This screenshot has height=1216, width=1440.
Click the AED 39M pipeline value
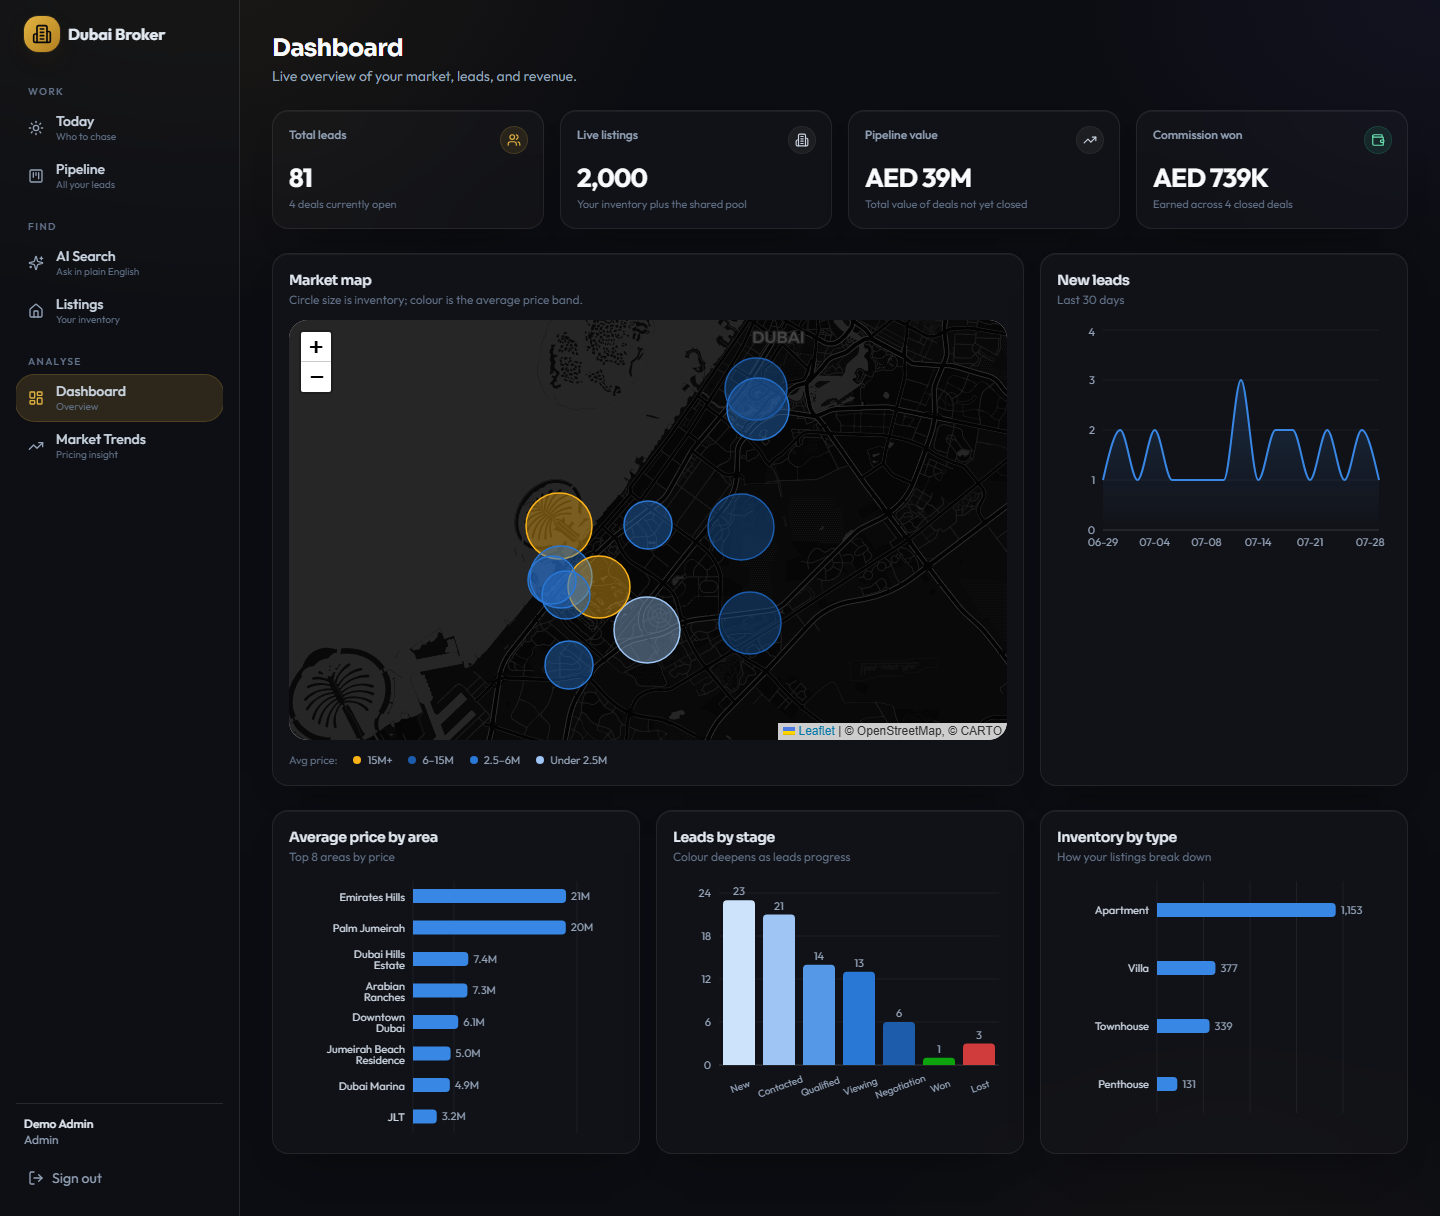pos(918,178)
